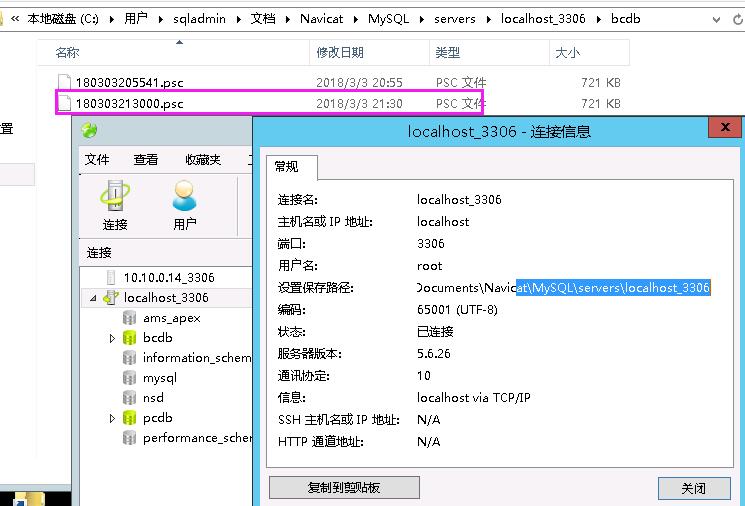Open the chevron after Navicat in breadcrumb
Viewport: 745px width, 506px height.
pos(355,19)
